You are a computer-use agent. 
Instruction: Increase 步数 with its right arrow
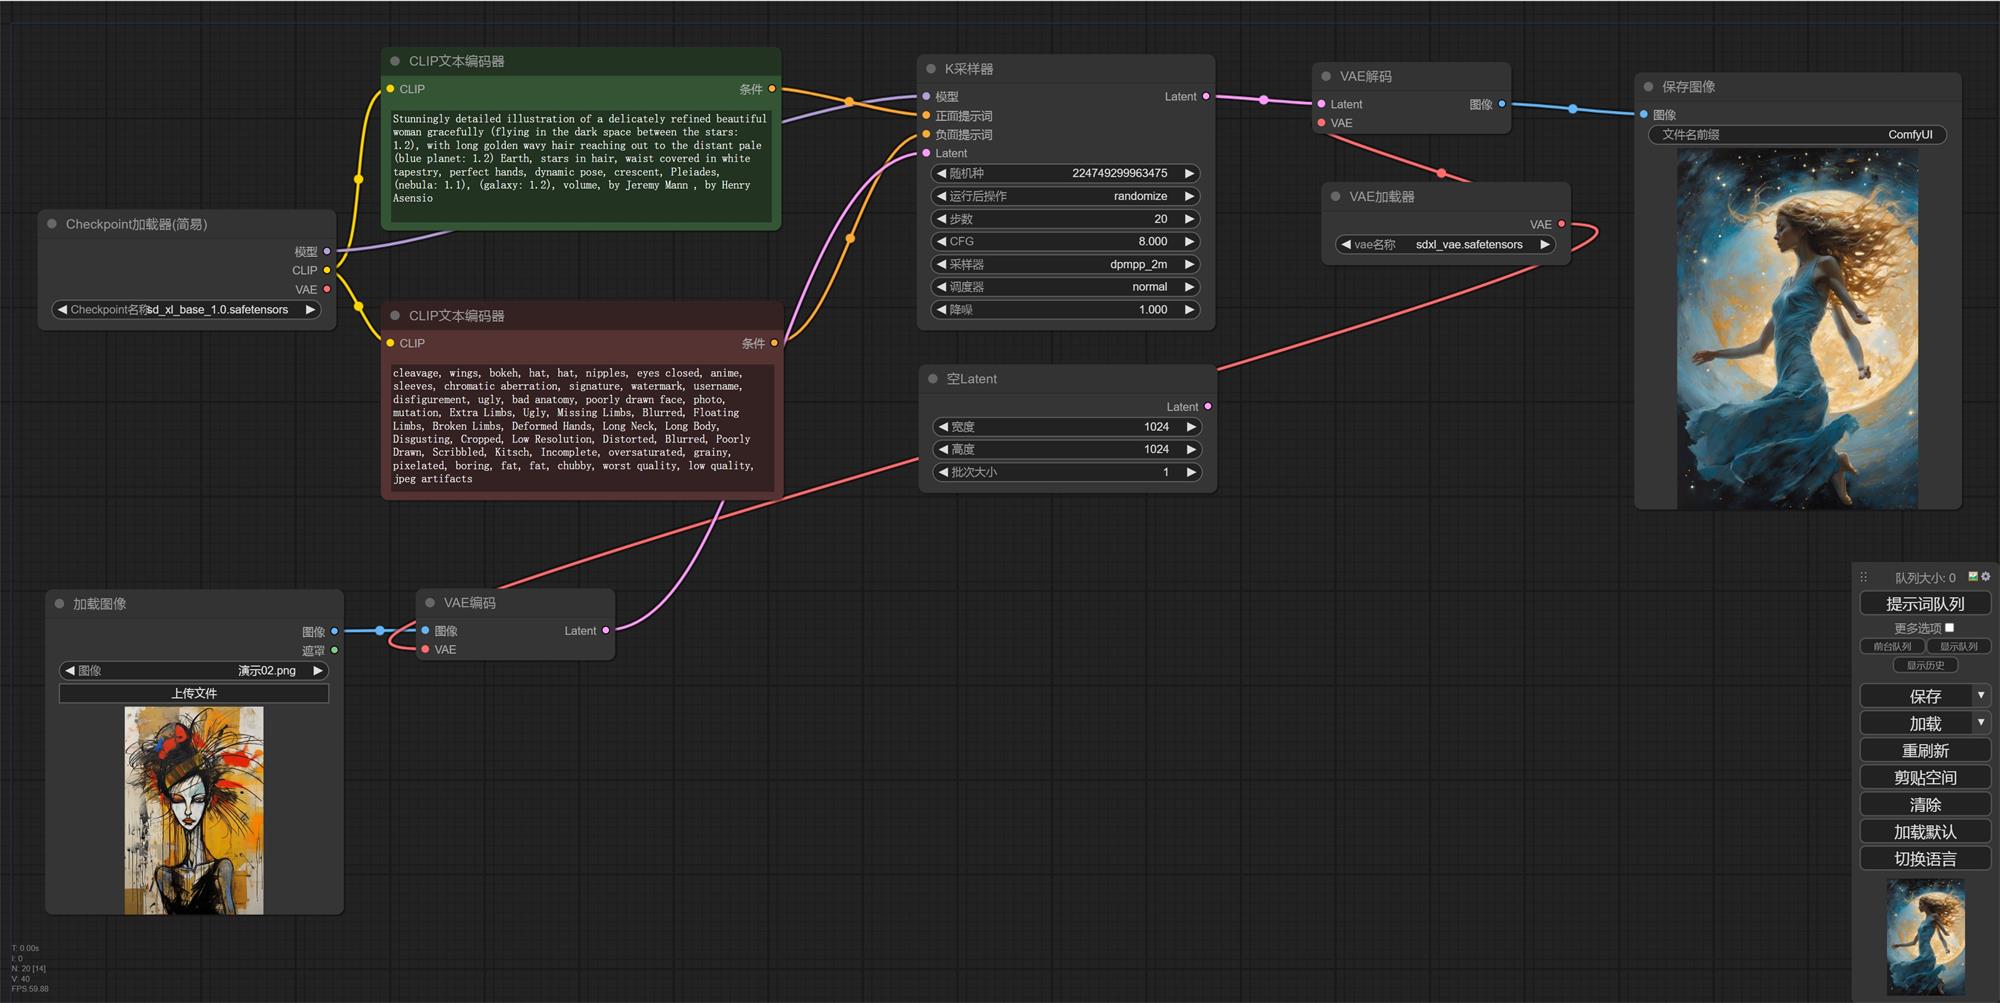click(1189, 219)
